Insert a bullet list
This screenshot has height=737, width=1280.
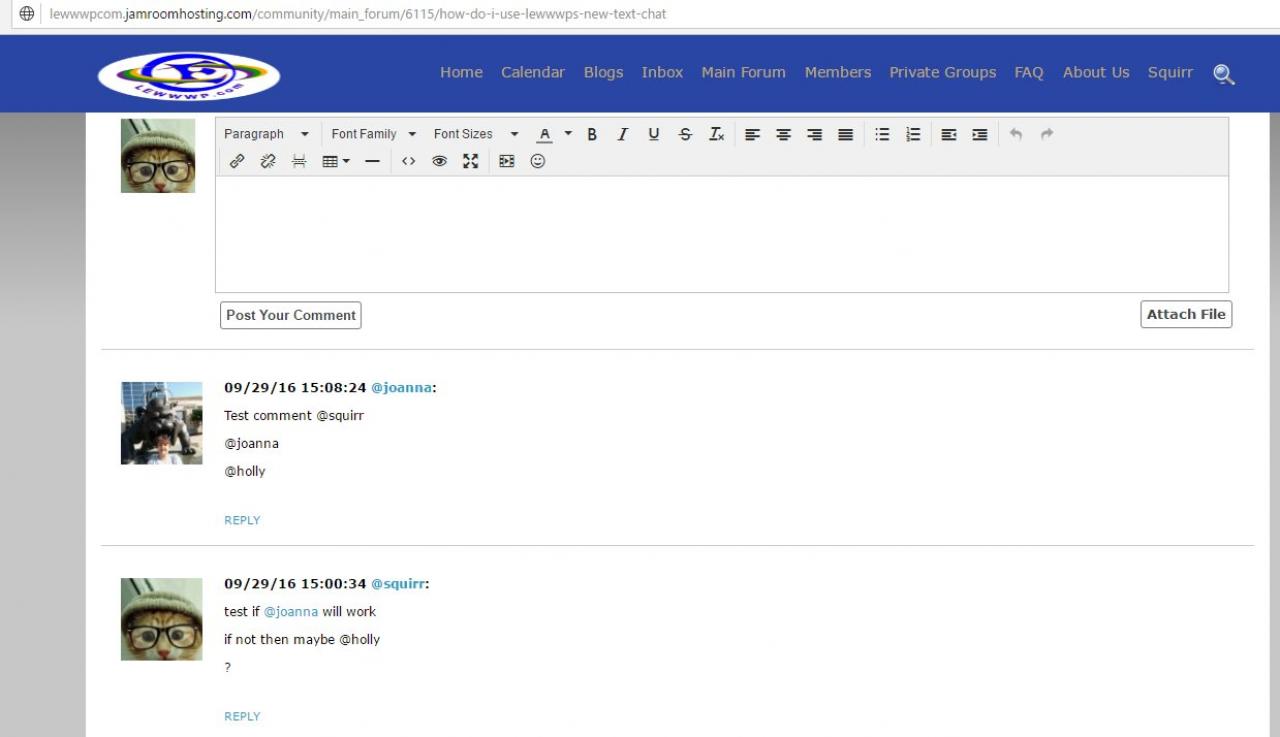click(x=882, y=134)
